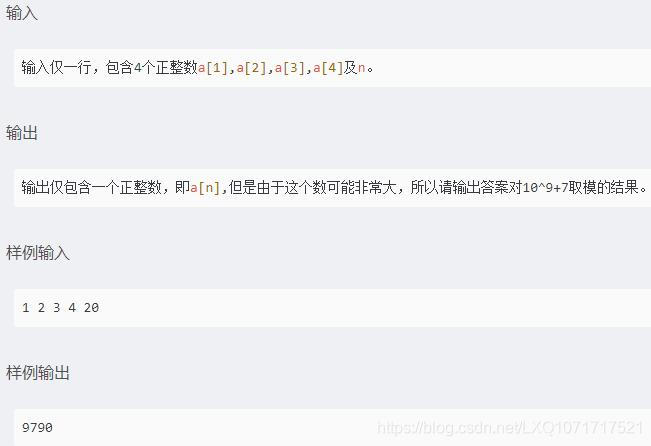Click the red n variable after 及

pyautogui.click(x=361, y=68)
